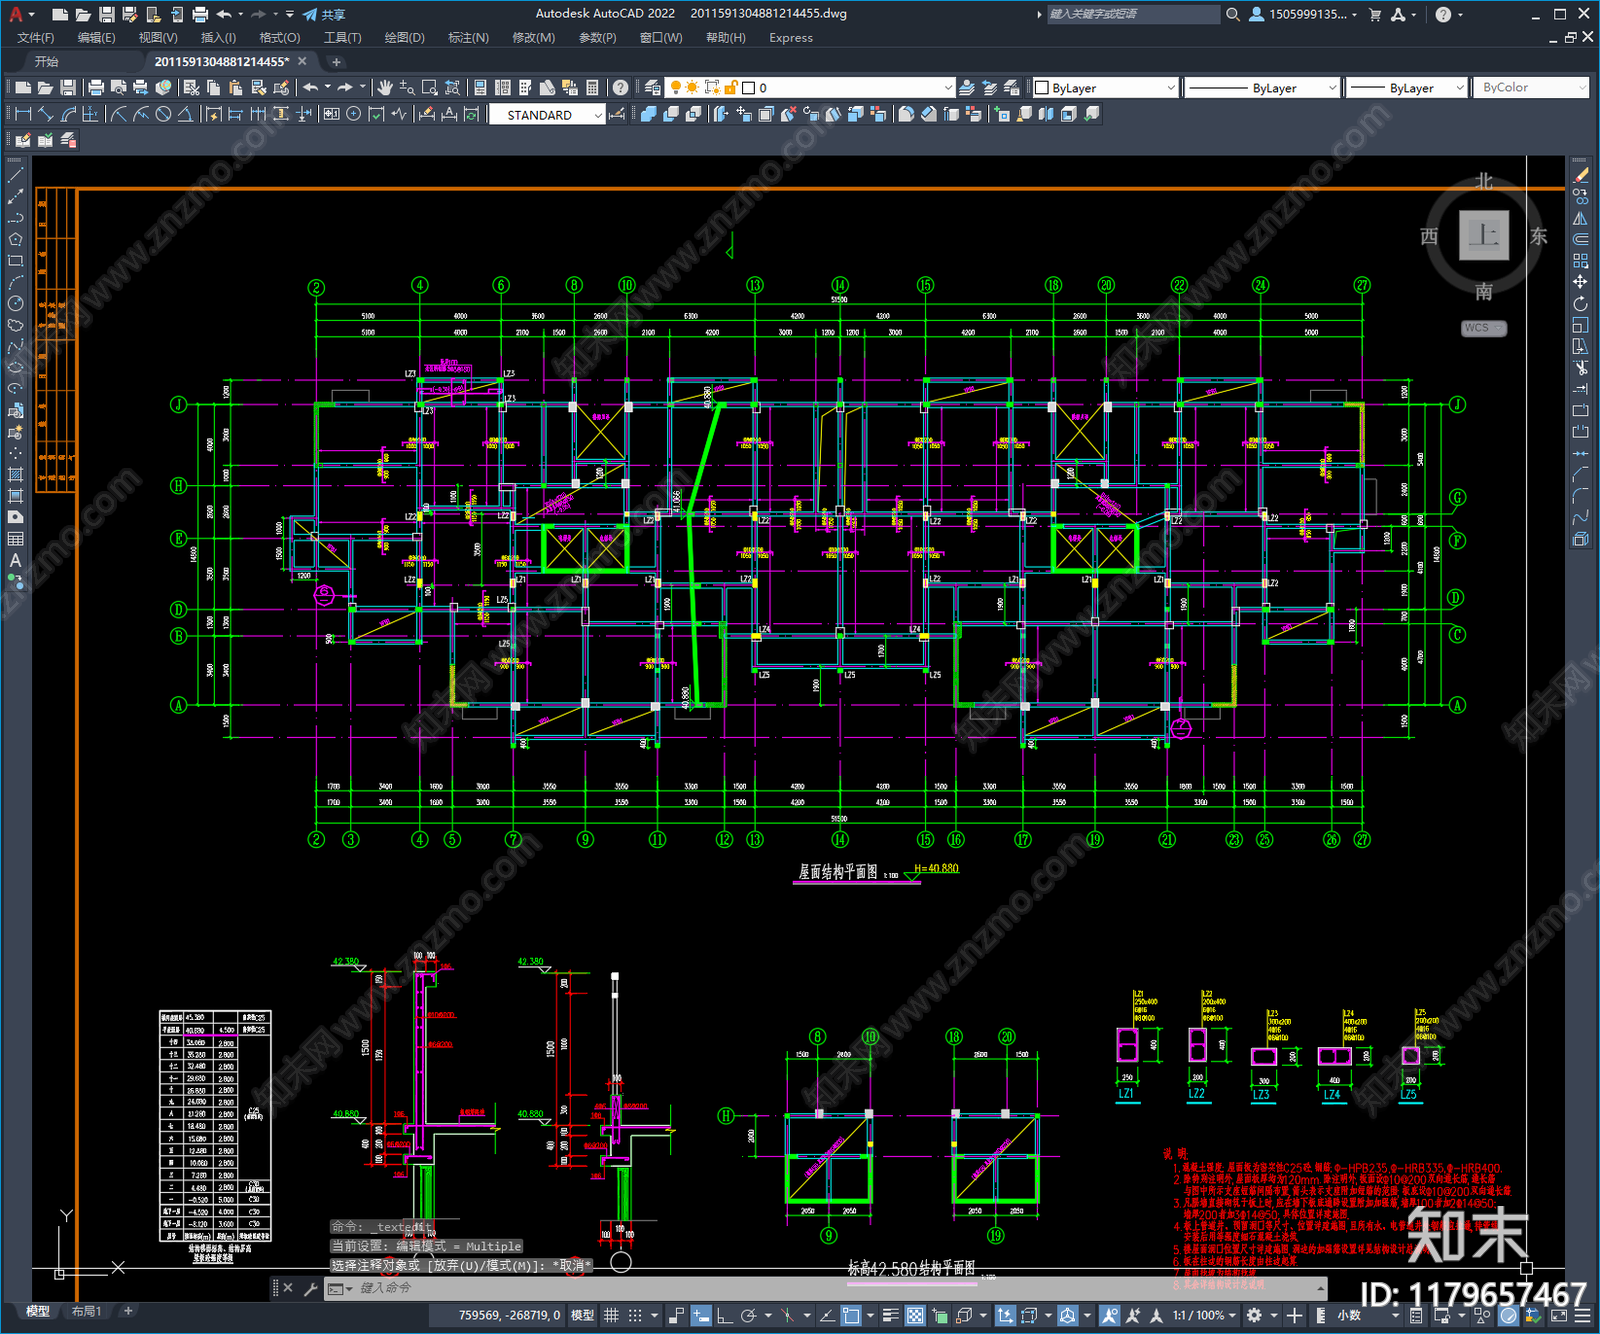Open the Express menu
The image size is (1600, 1334).
(791, 38)
